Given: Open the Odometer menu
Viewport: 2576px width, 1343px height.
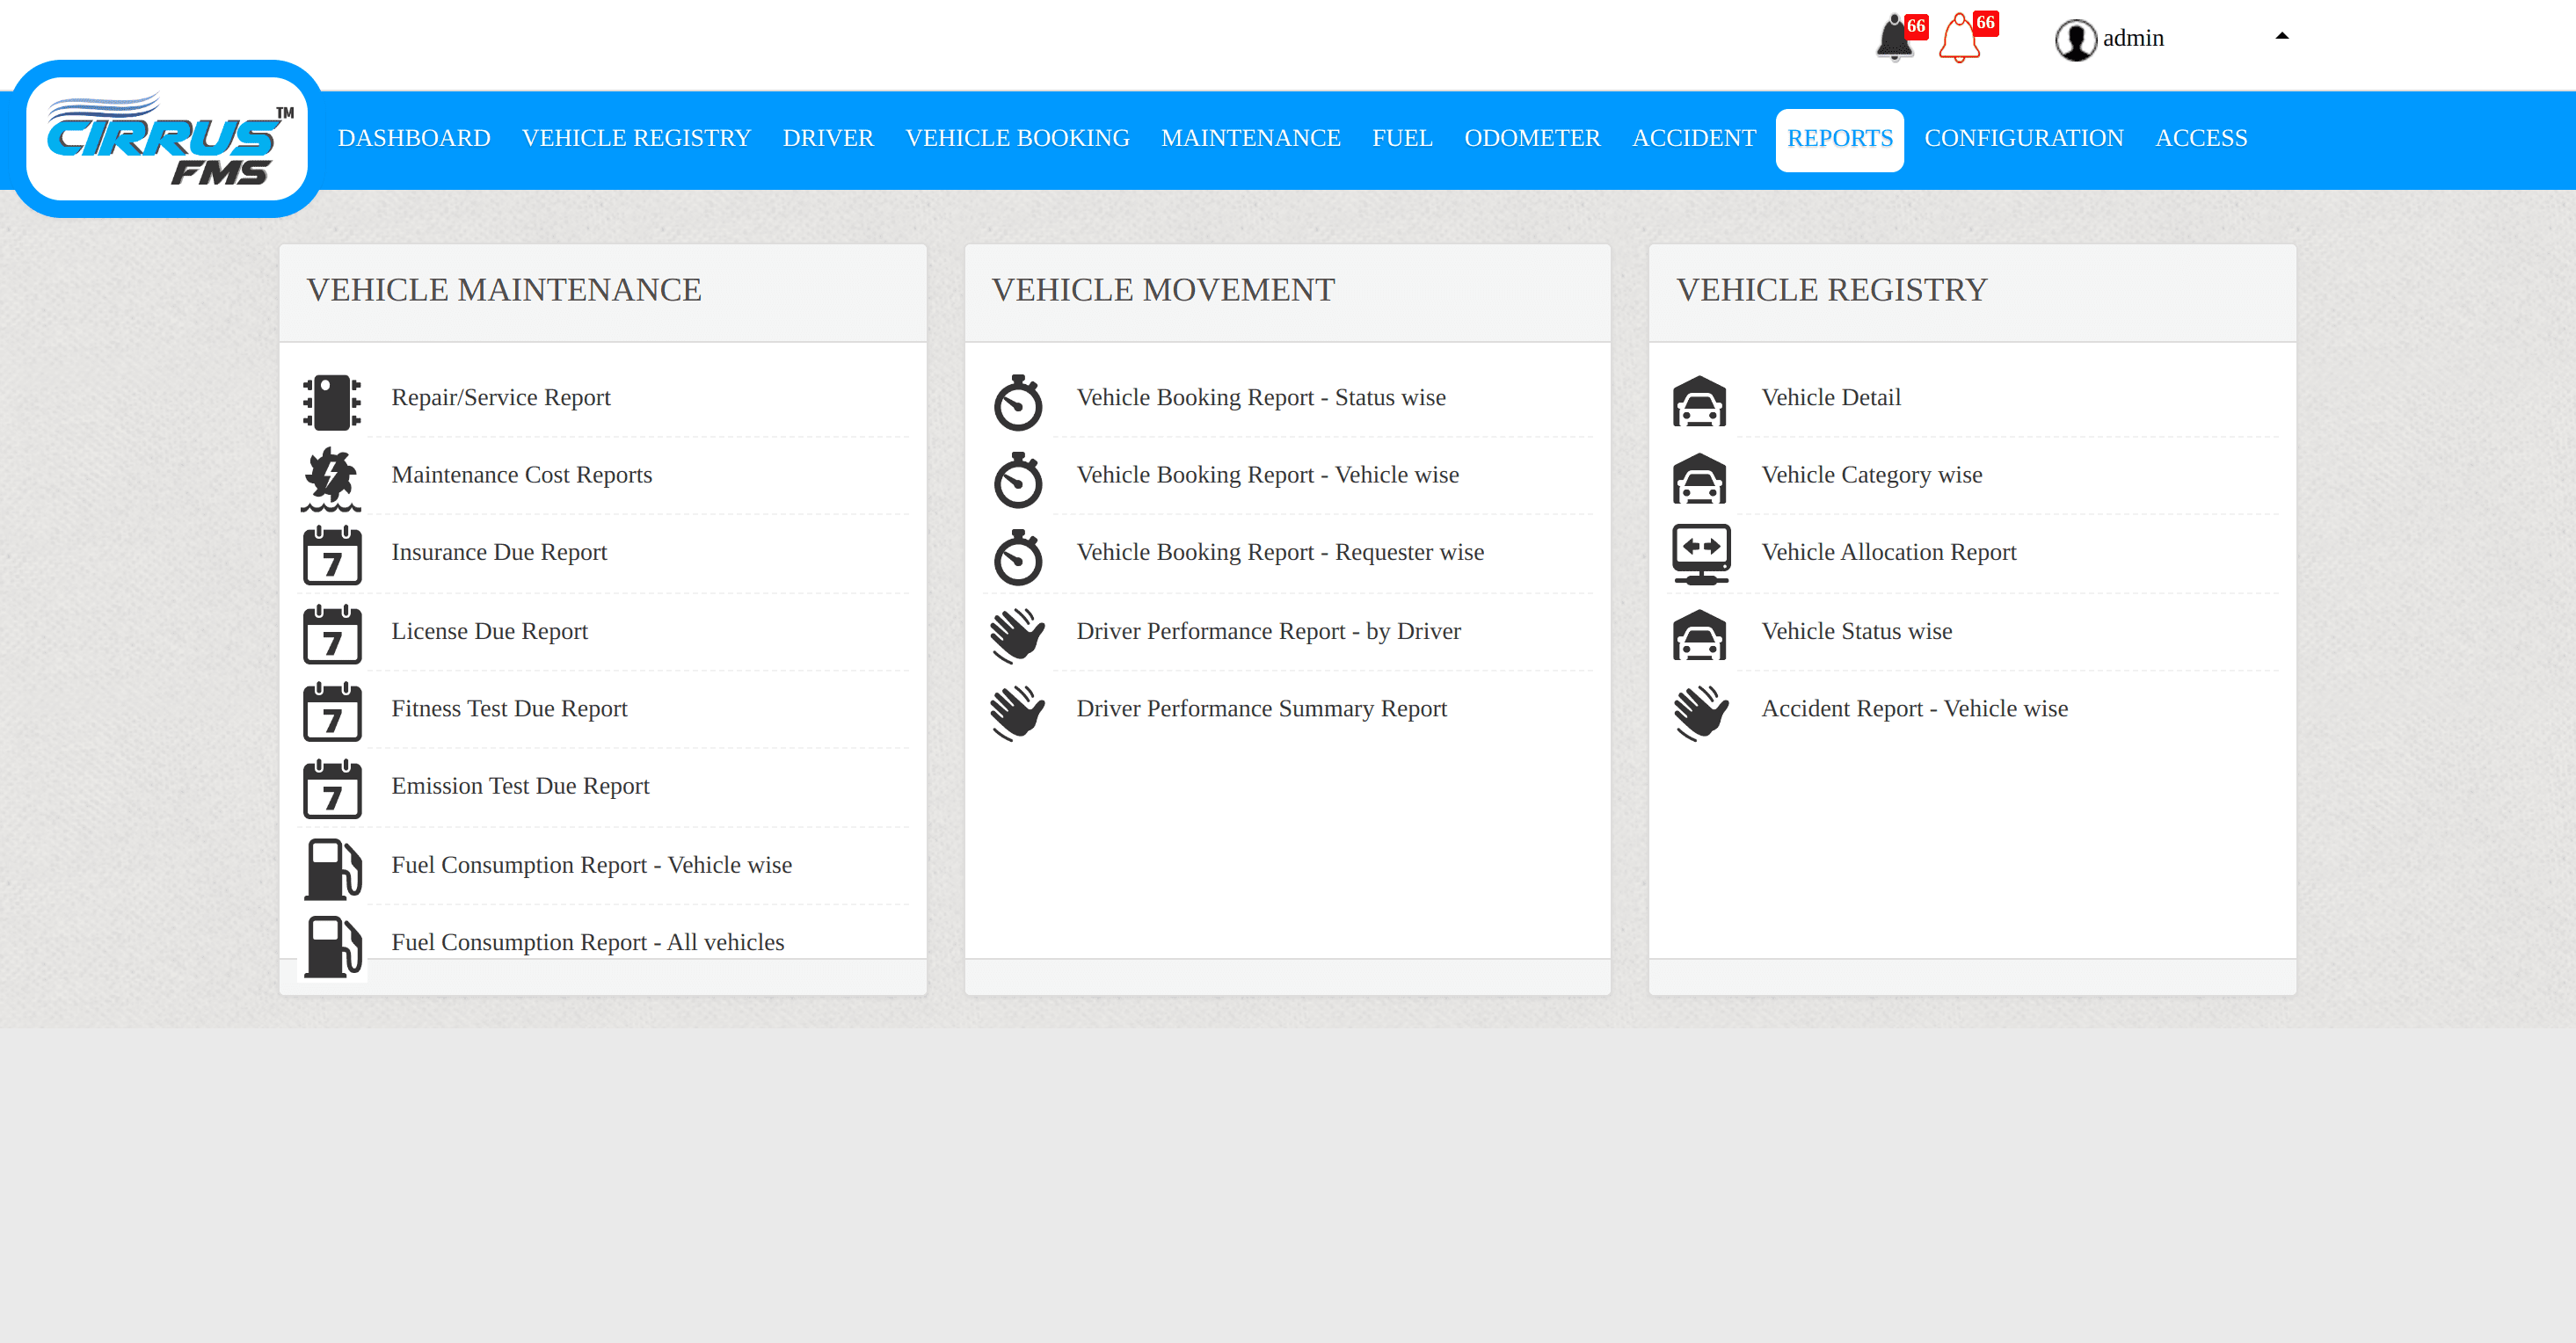Looking at the screenshot, I should coord(1532,138).
